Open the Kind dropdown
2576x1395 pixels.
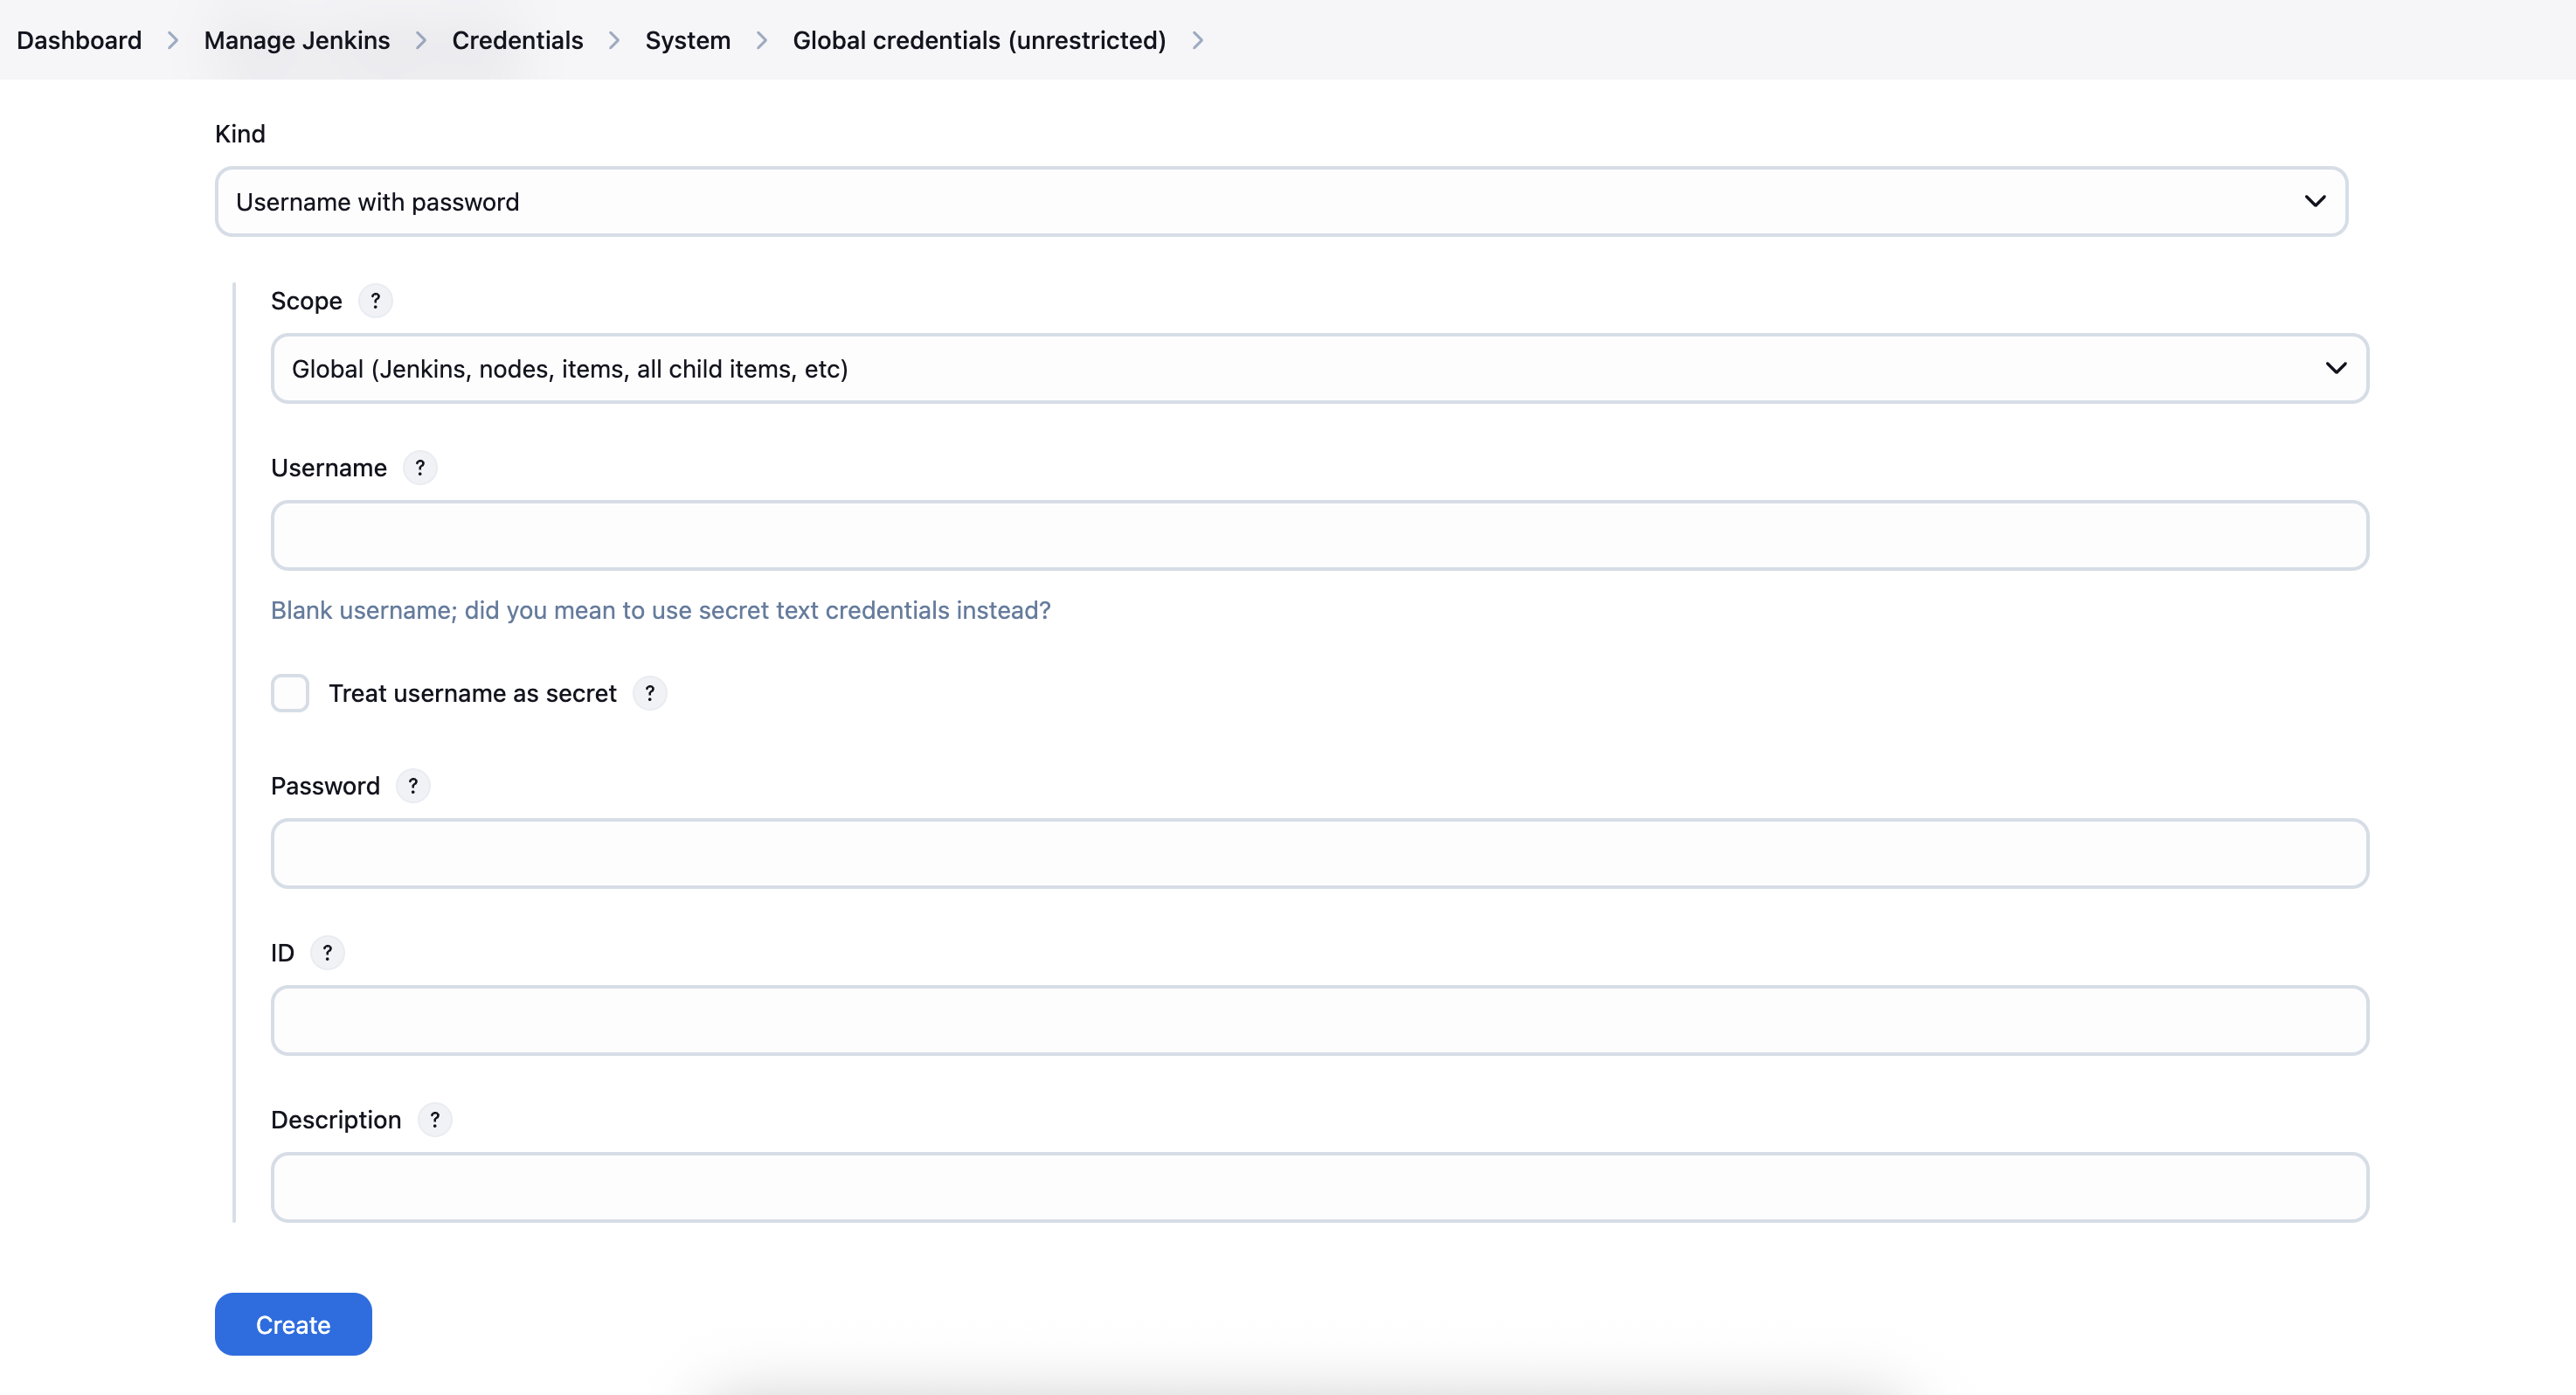click(x=1281, y=202)
